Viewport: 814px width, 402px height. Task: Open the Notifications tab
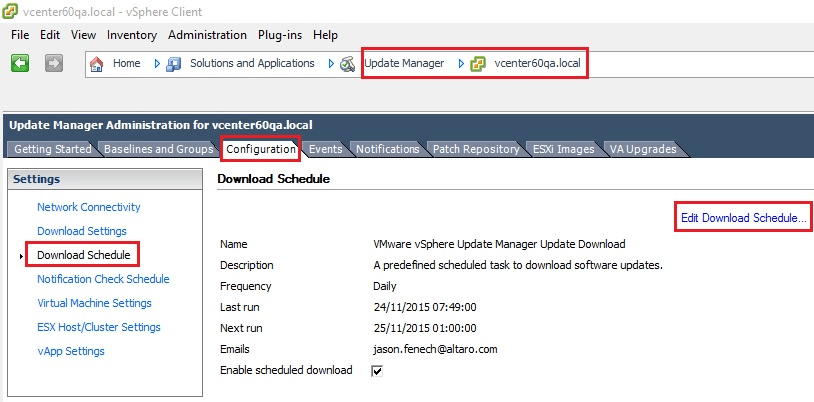tap(387, 149)
